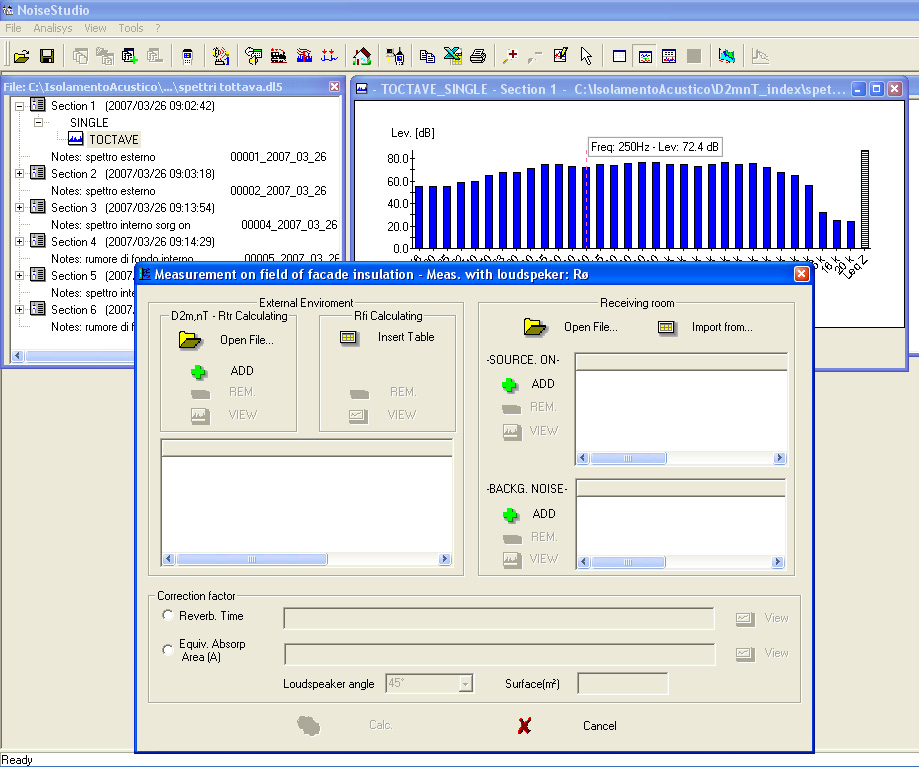Select the Reverb. Time radio button
The height and width of the screenshot is (767, 919).
(x=168, y=615)
